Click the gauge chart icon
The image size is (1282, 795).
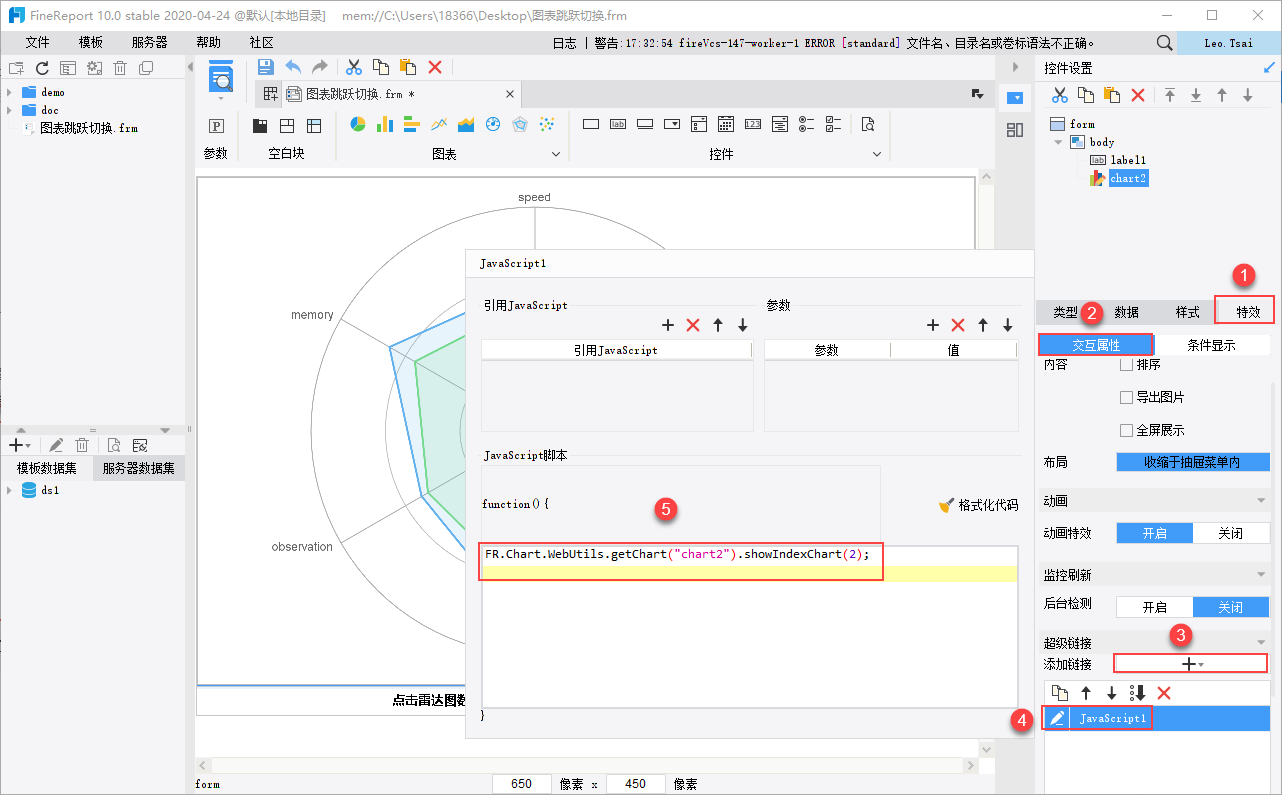click(x=492, y=125)
